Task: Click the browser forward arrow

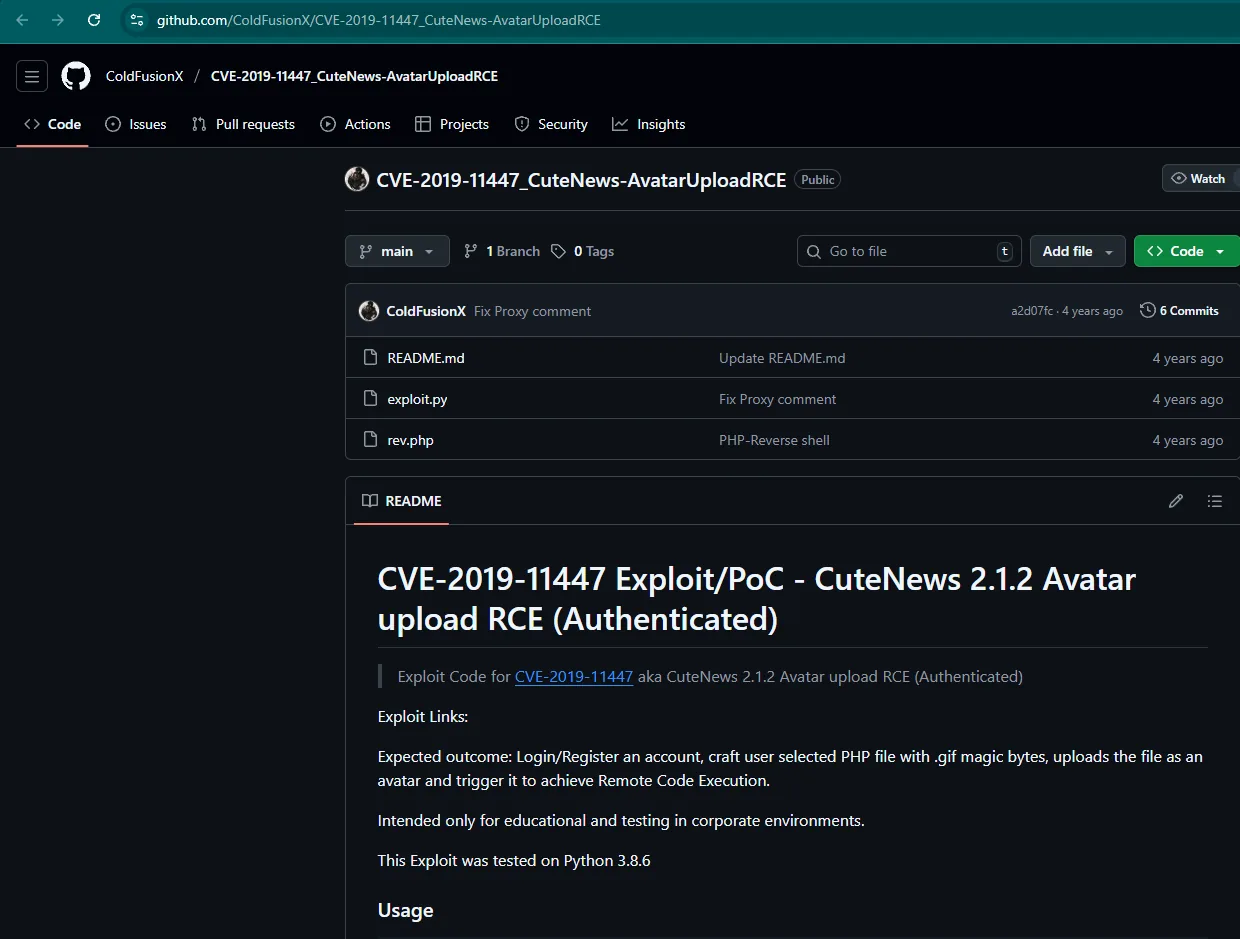Action: tap(58, 20)
